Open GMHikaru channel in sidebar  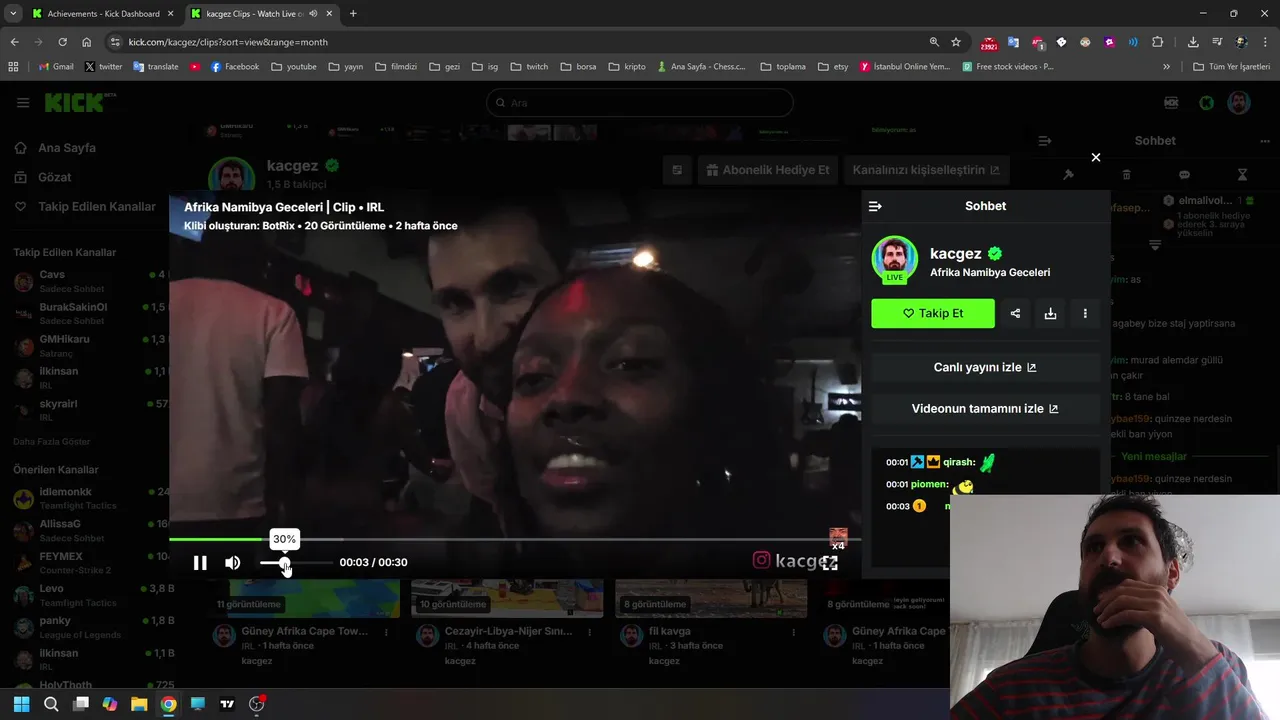click(90, 345)
